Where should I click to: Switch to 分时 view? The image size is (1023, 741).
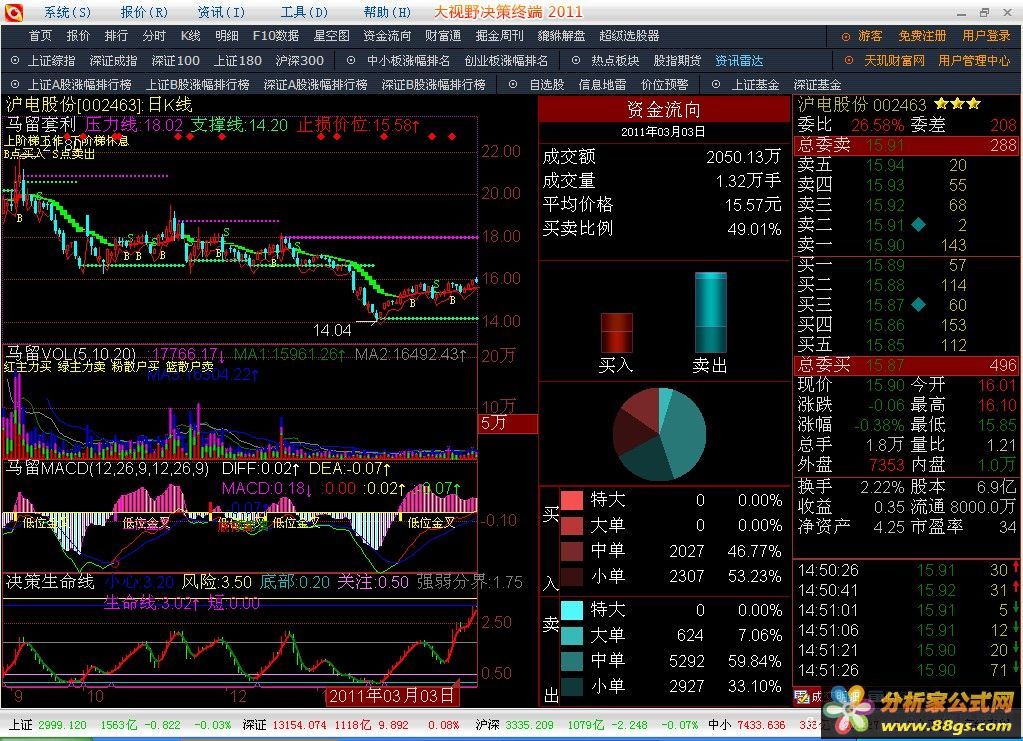point(154,37)
